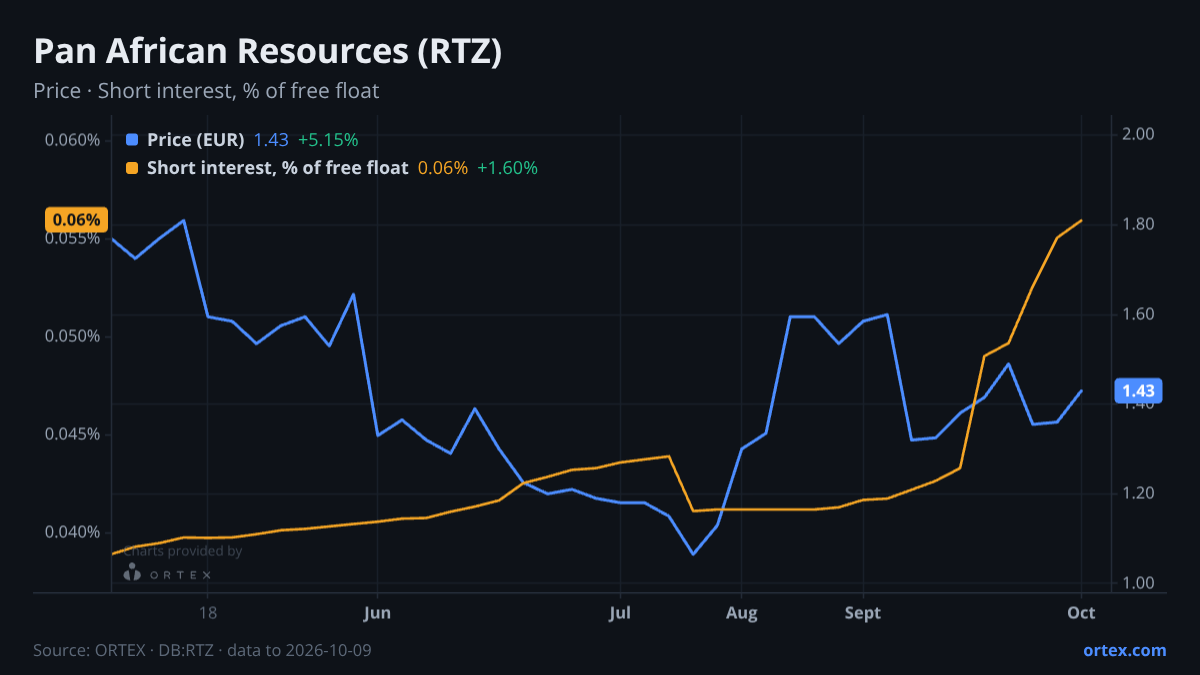Click the 1.60 right axis label
This screenshot has width=1200, height=675.
pos(1139,314)
